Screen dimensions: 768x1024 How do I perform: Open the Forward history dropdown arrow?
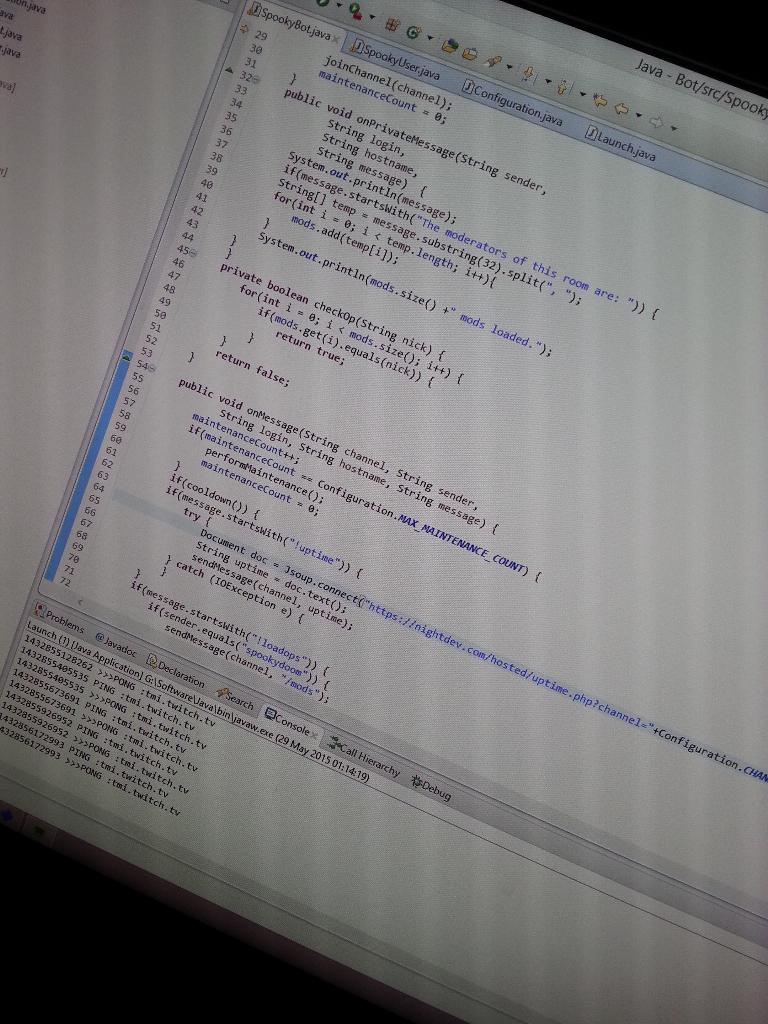(x=673, y=128)
